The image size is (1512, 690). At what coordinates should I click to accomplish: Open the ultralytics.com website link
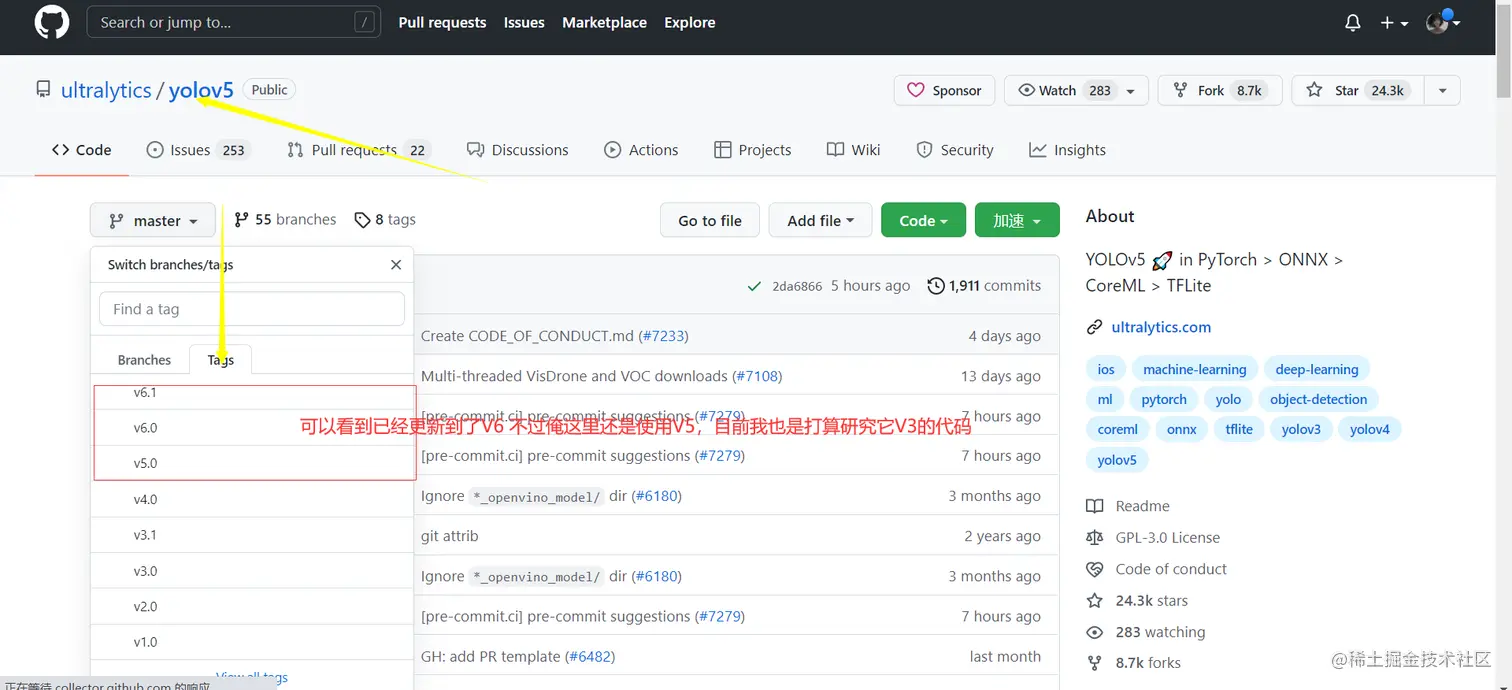click(x=1161, y=327)
